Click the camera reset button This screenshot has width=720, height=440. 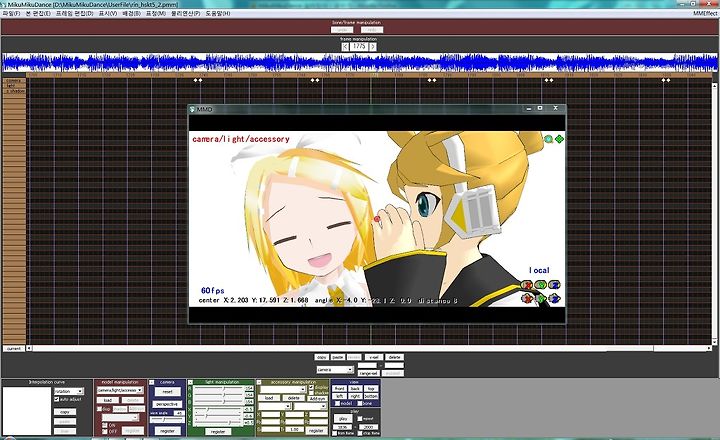(167, 392)
